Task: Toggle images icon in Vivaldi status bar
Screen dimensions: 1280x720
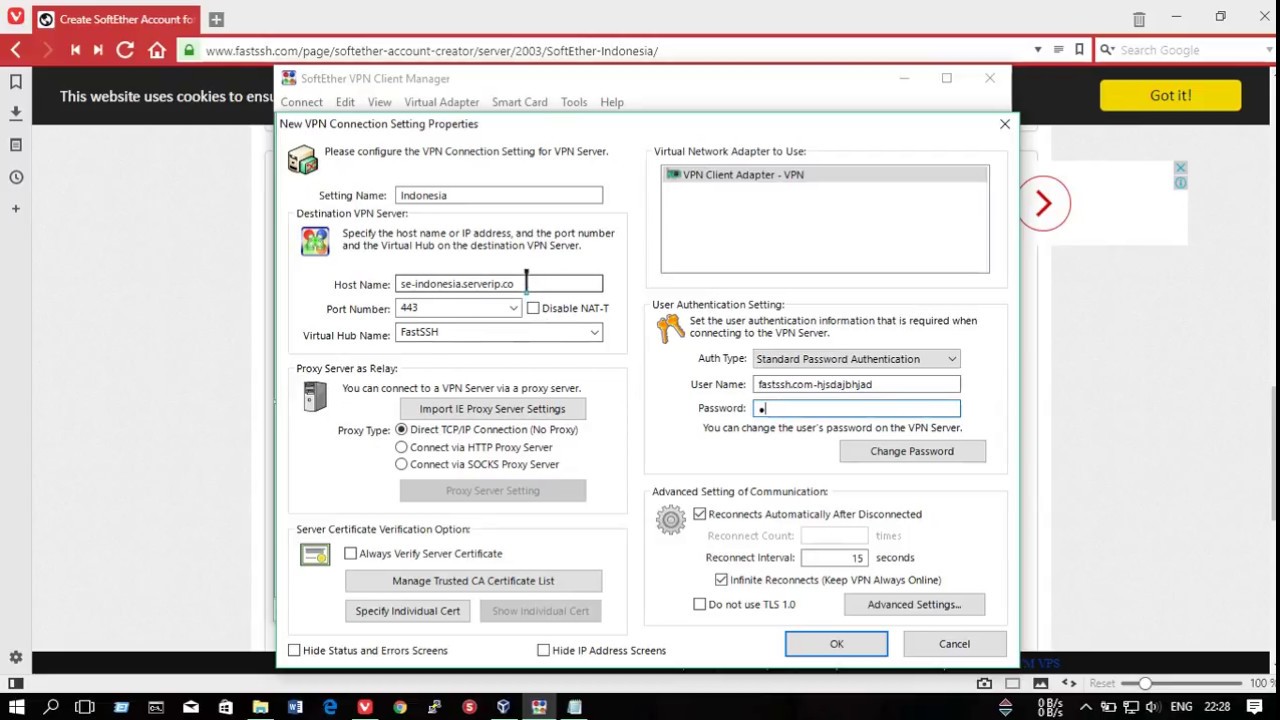Action: 1041,683
